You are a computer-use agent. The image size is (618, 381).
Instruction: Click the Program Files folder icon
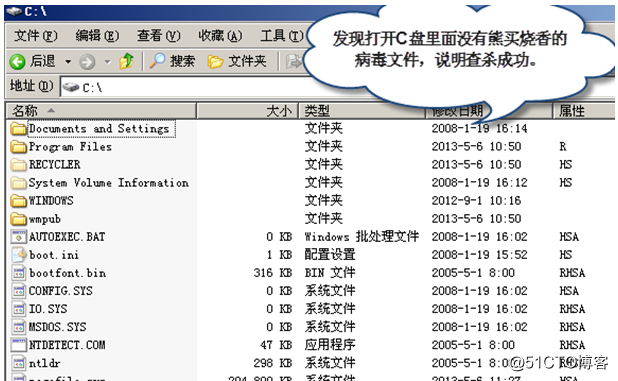click(19, 147)
